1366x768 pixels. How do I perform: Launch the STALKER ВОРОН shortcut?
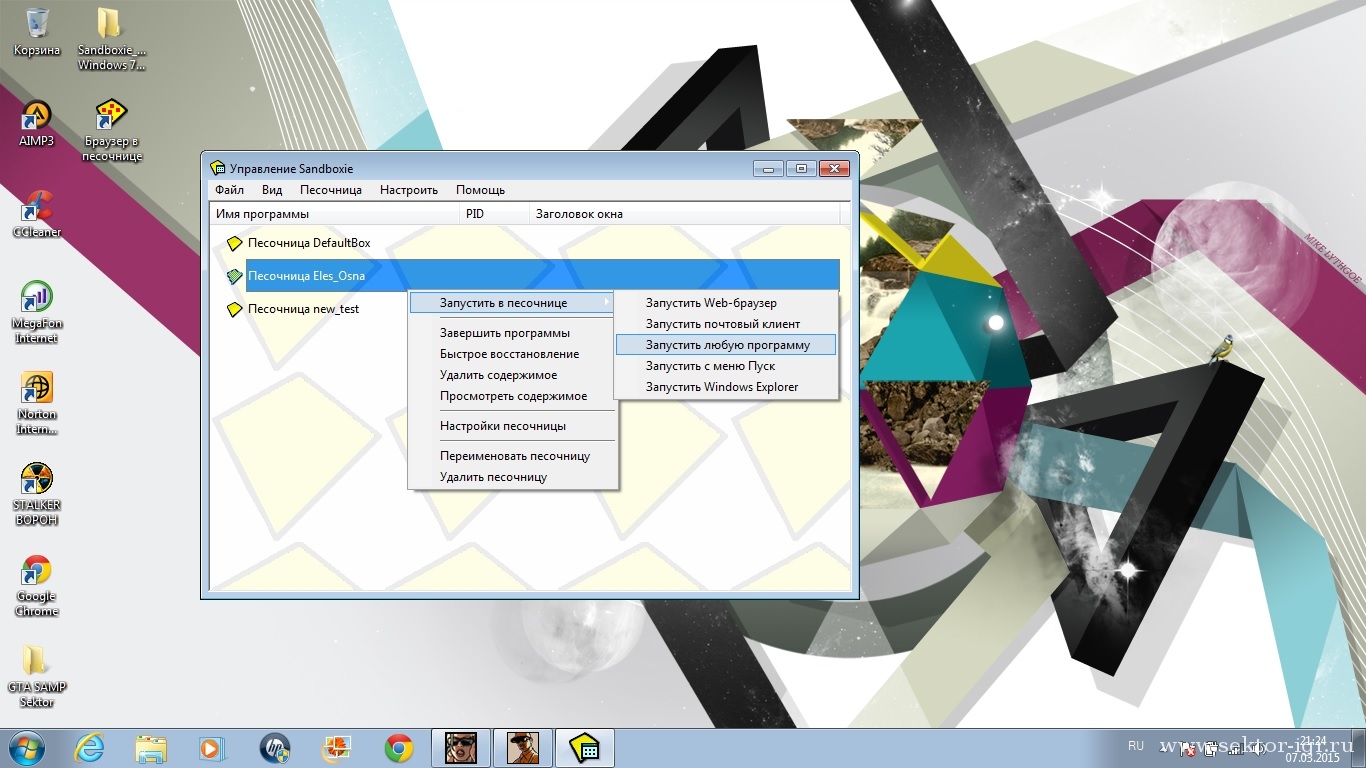tap(36, 494)
